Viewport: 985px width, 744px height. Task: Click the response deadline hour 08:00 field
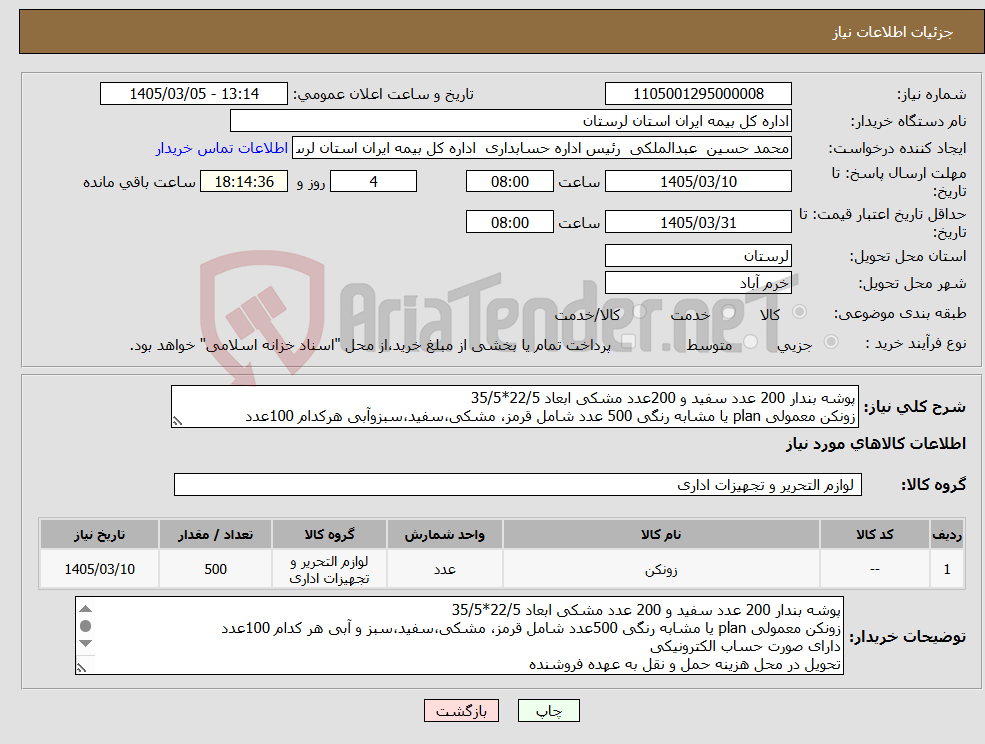pos(509,182)
